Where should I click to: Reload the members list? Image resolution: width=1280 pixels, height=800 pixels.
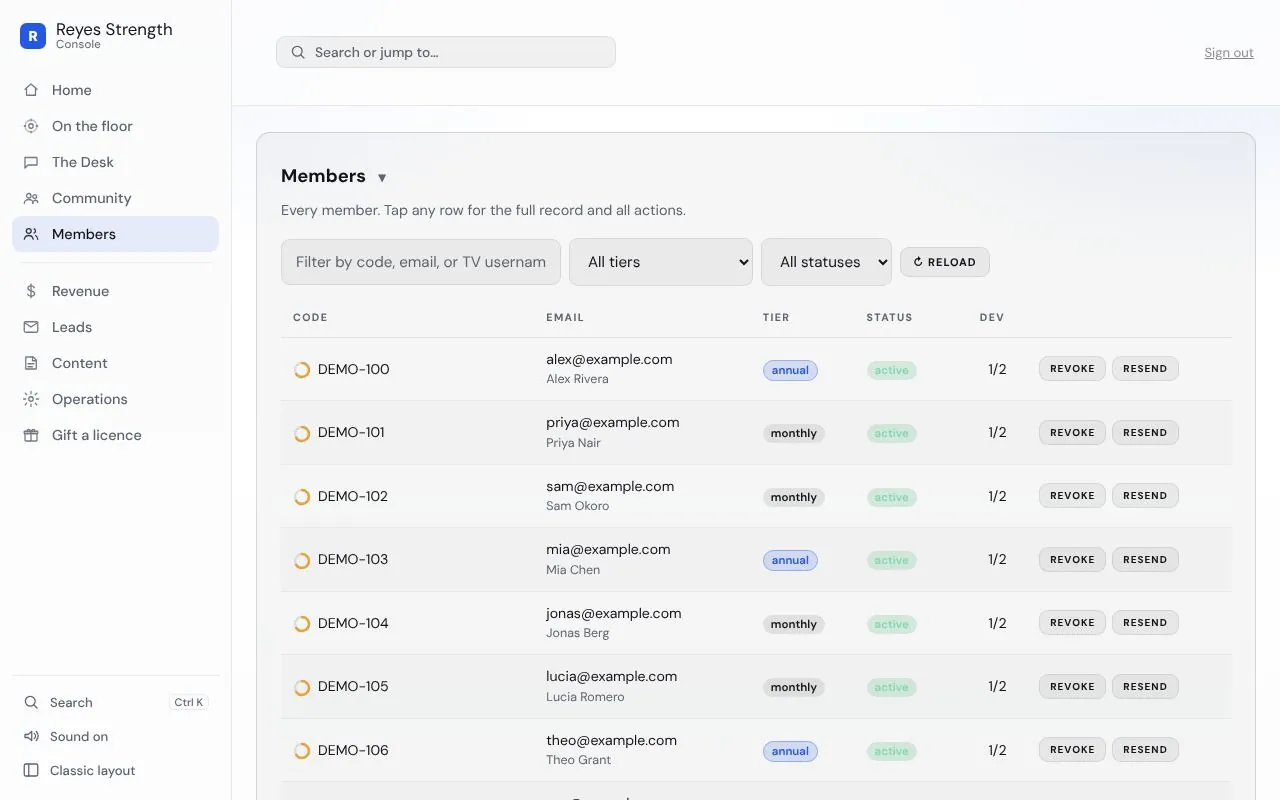tap(945, 262)
